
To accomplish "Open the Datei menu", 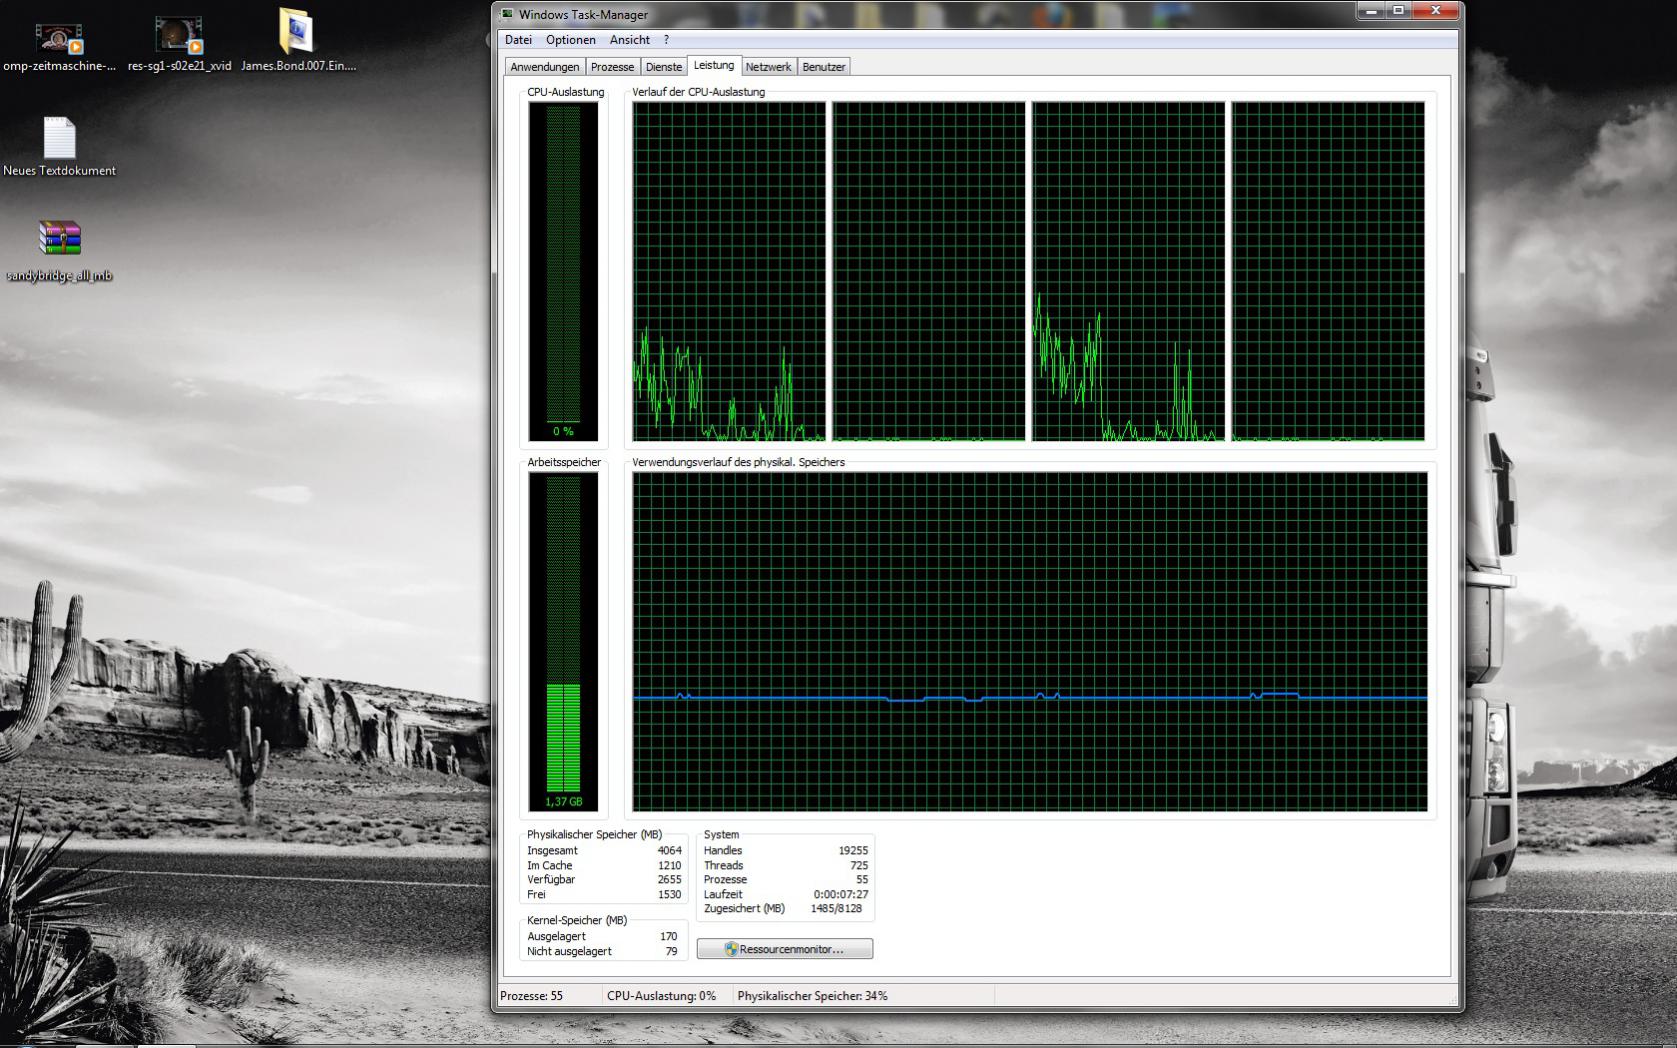I will point(518,40).
